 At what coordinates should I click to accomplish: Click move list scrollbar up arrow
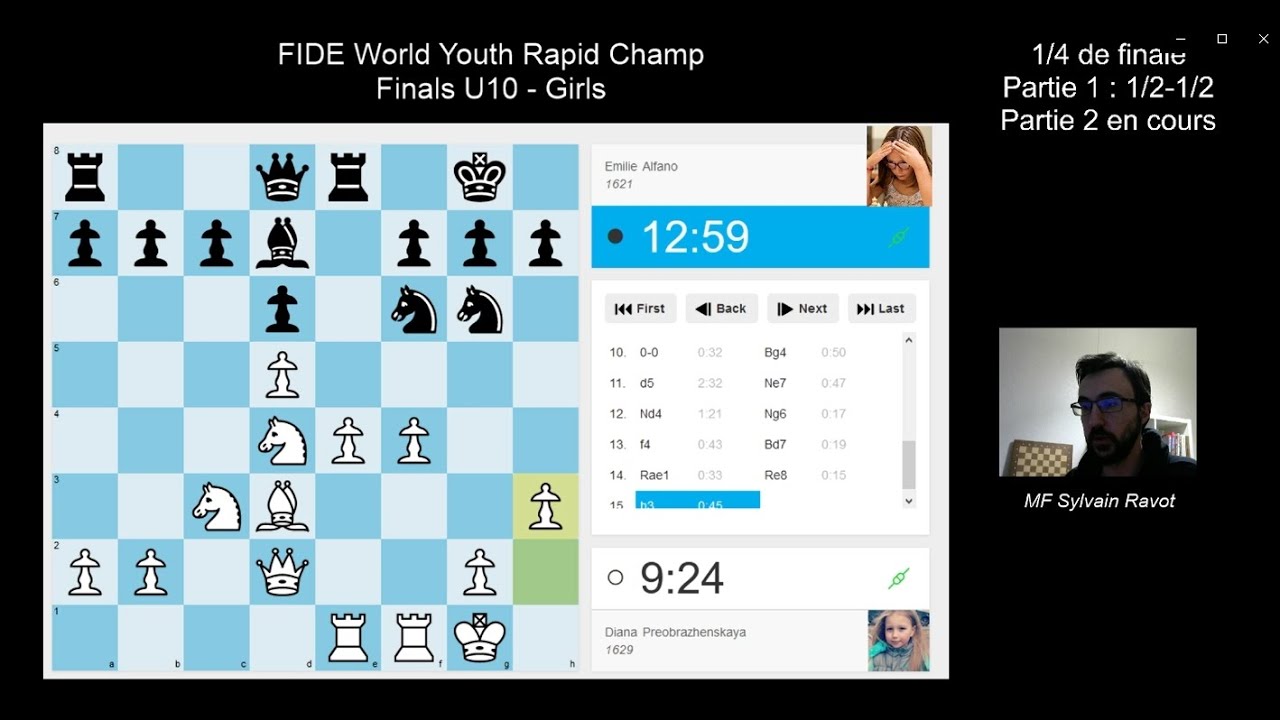click(908, 340)
